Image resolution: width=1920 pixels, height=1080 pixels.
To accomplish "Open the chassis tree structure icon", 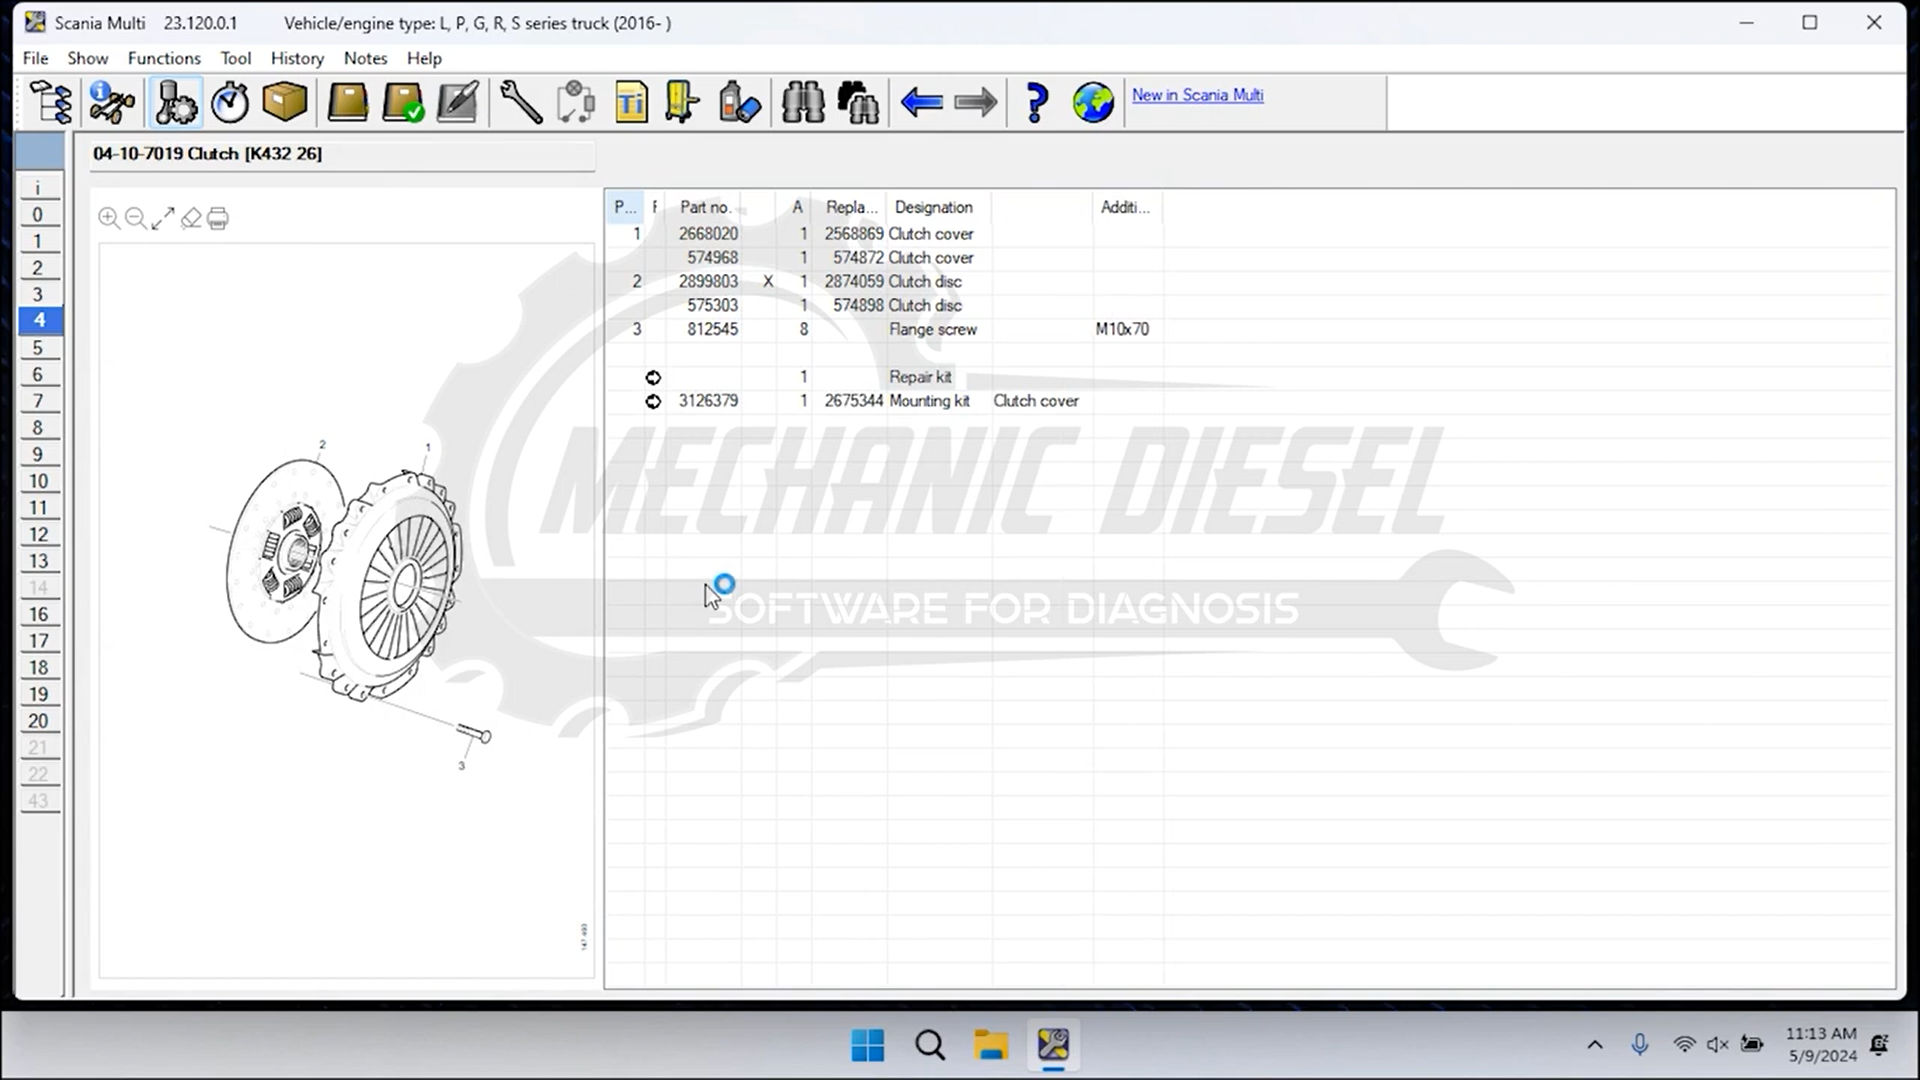I will pyautogui.click(x=50, y=102).
